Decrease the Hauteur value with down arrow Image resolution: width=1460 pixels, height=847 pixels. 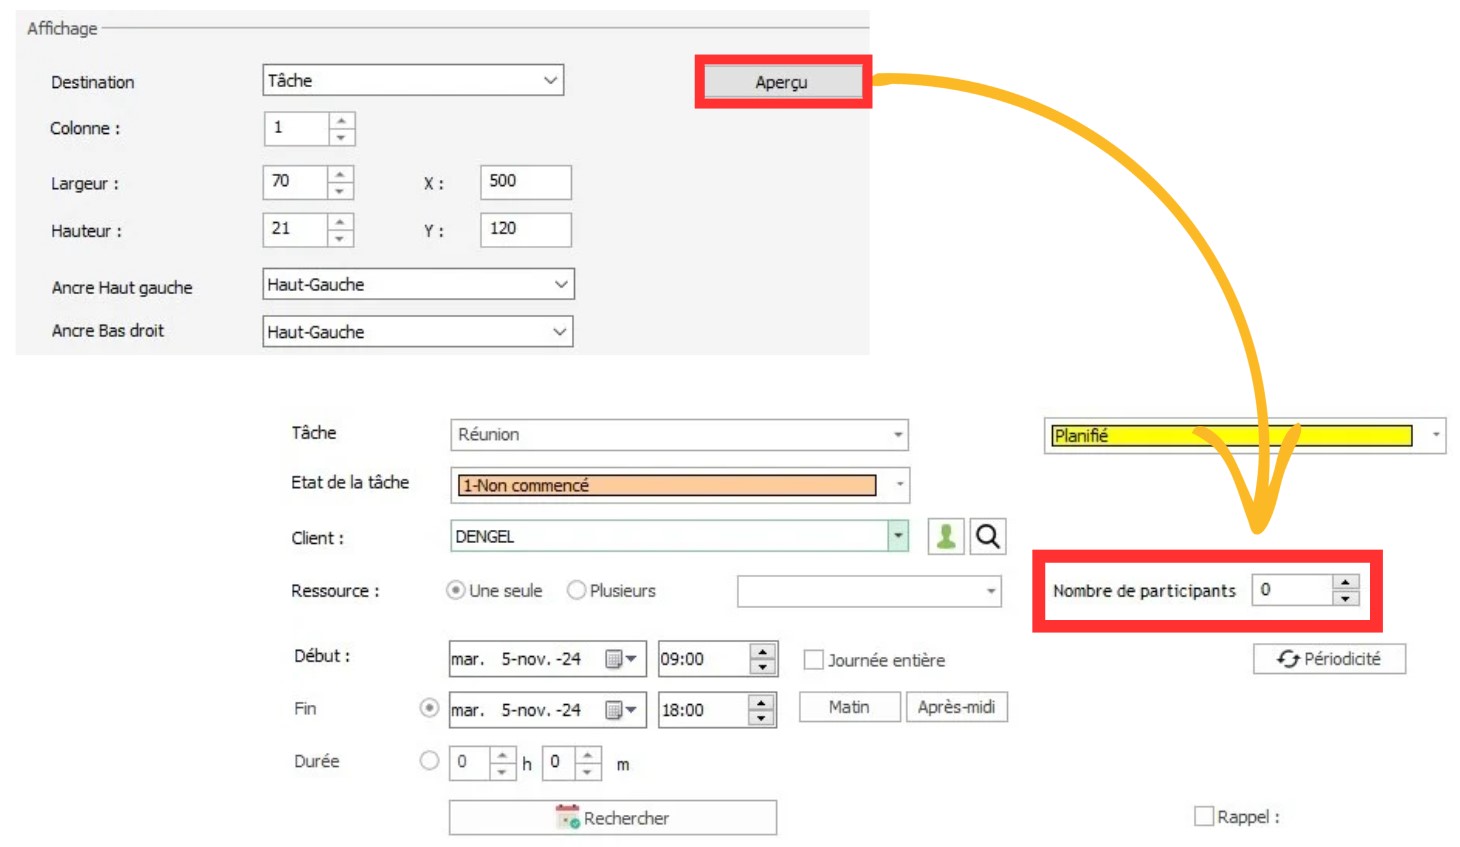tap(340, 238)
